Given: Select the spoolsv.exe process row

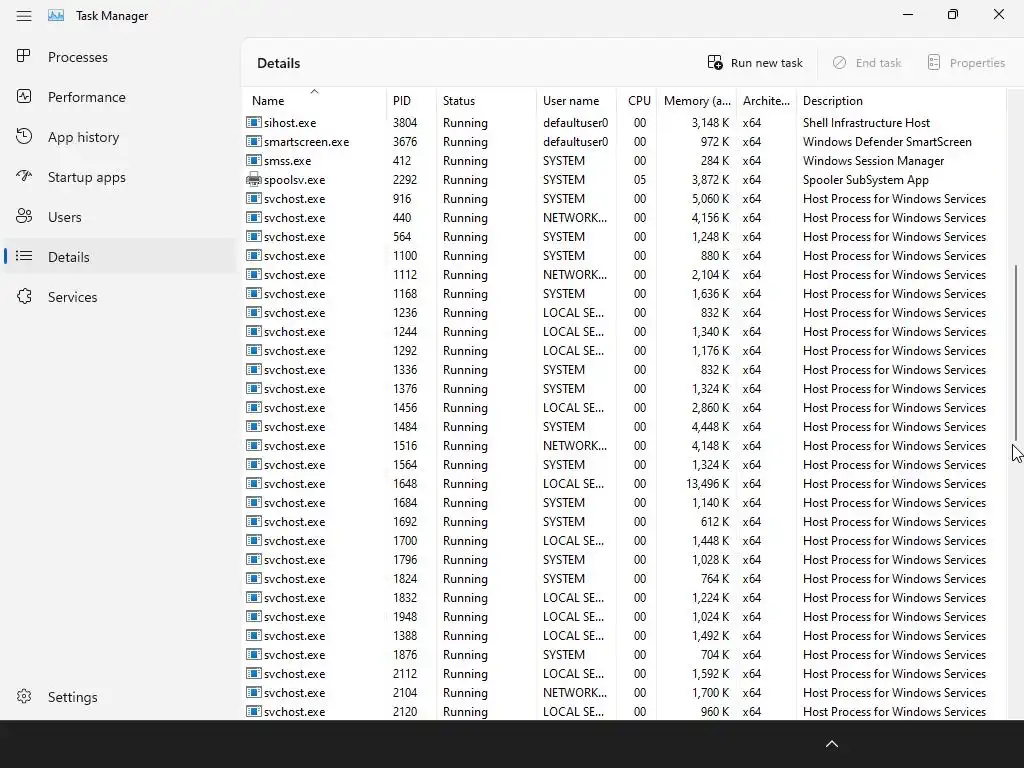Looking at the screenshot, I should pyautogui.click(x=624, y=179).
